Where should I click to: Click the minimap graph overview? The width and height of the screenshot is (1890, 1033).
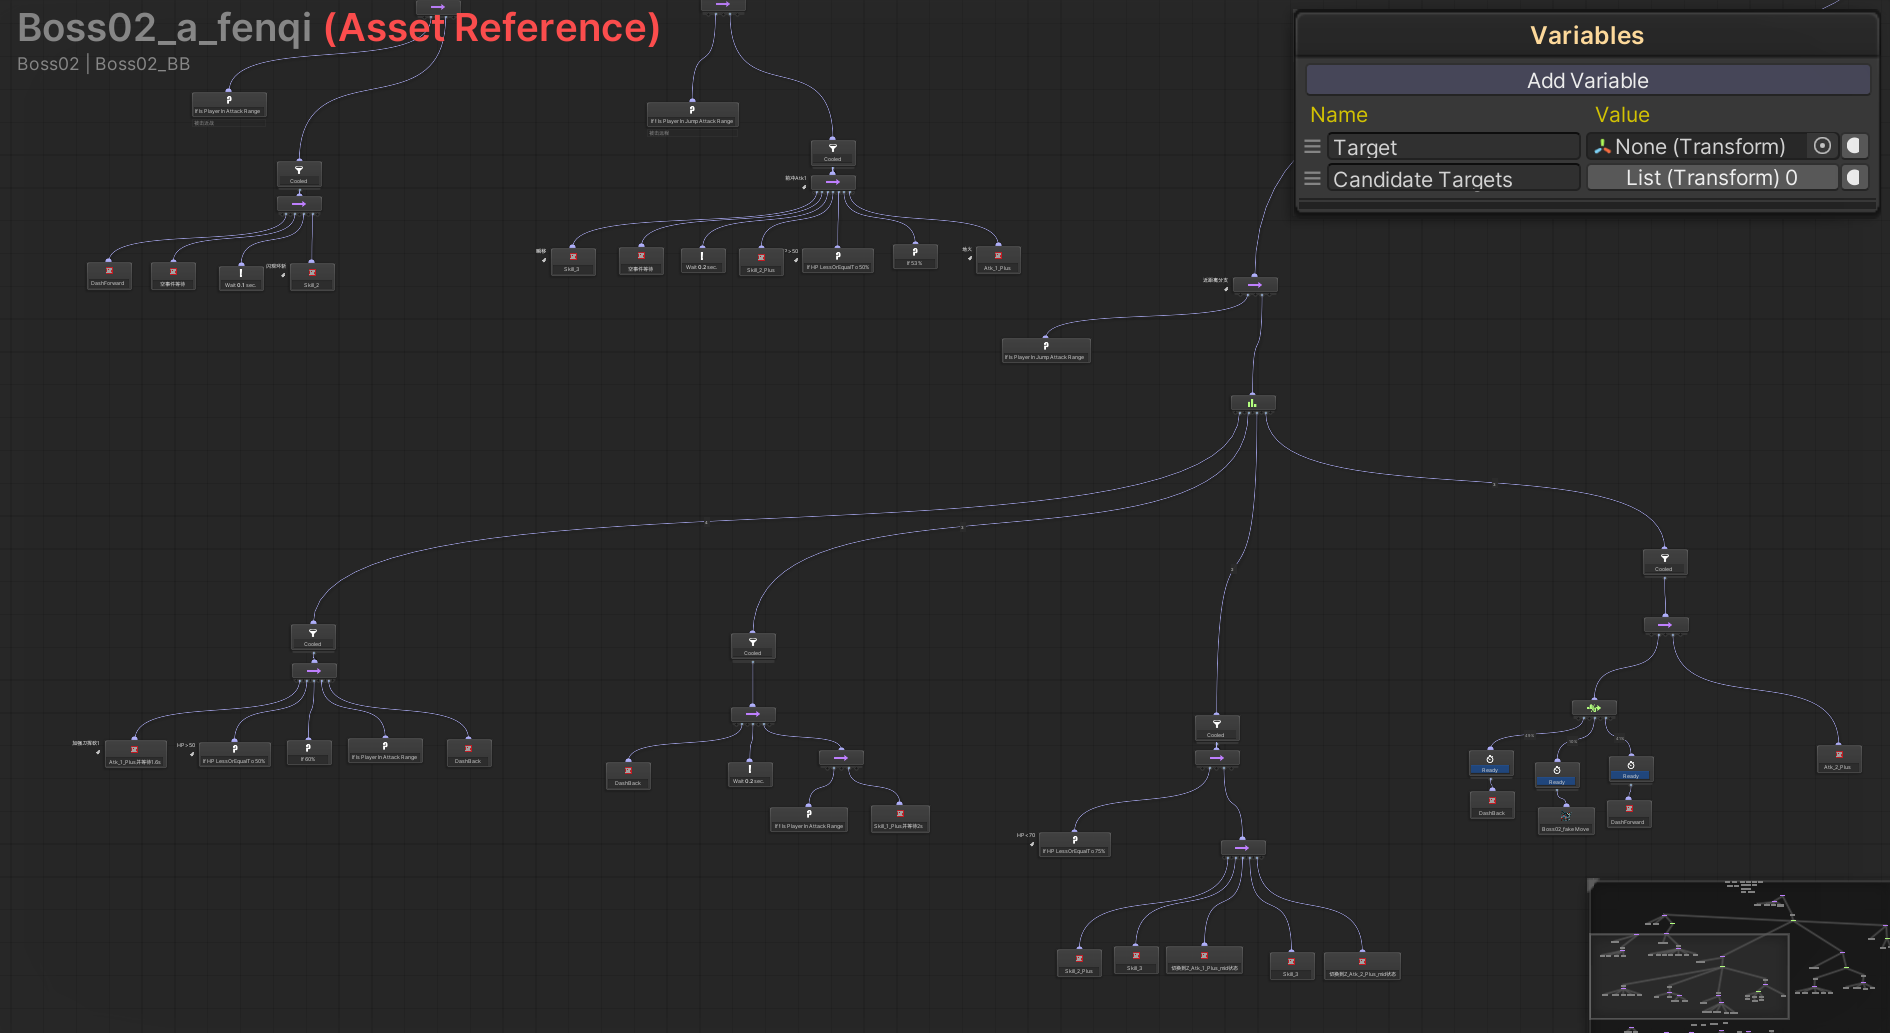coord(1738,955)
